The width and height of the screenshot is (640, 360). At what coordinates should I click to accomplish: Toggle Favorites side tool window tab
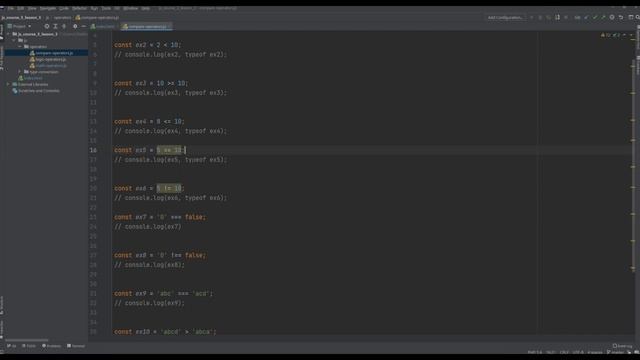2,330
